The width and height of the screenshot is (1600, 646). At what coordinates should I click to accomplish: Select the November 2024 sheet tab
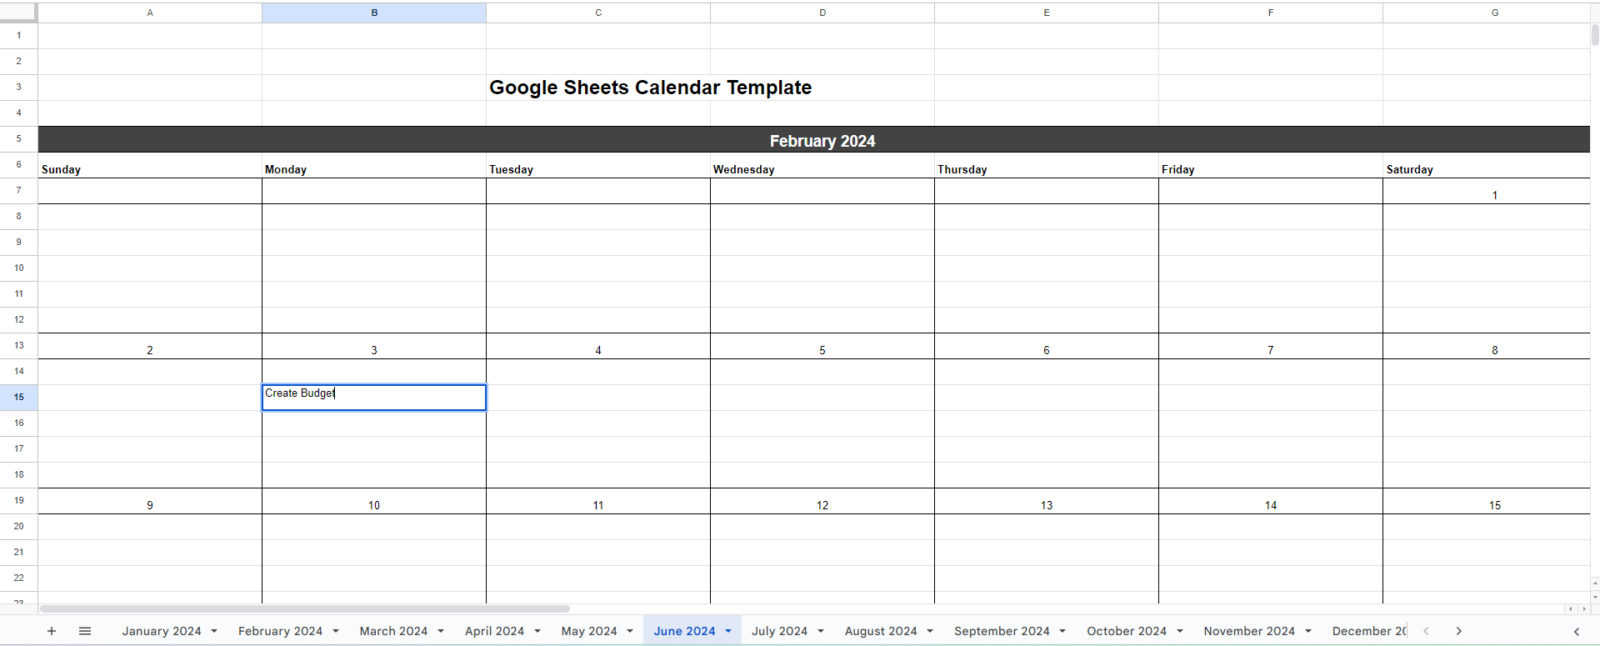pos(1249,631)
